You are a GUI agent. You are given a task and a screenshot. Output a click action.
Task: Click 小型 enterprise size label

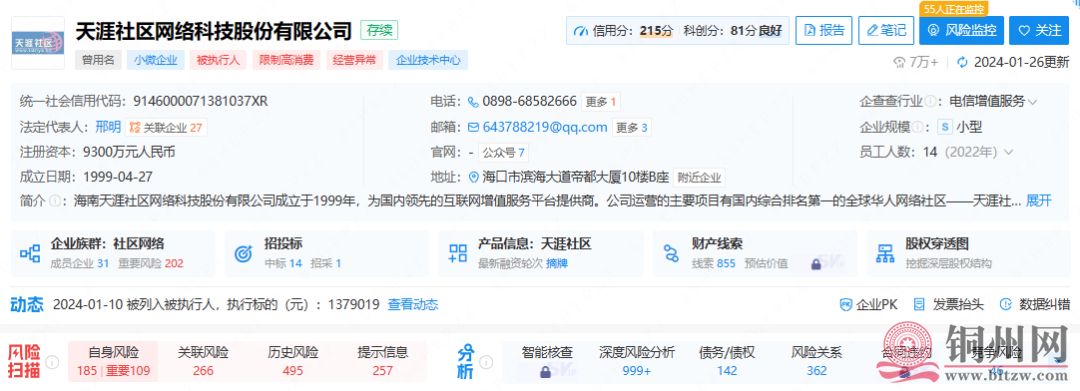[968, 127]
